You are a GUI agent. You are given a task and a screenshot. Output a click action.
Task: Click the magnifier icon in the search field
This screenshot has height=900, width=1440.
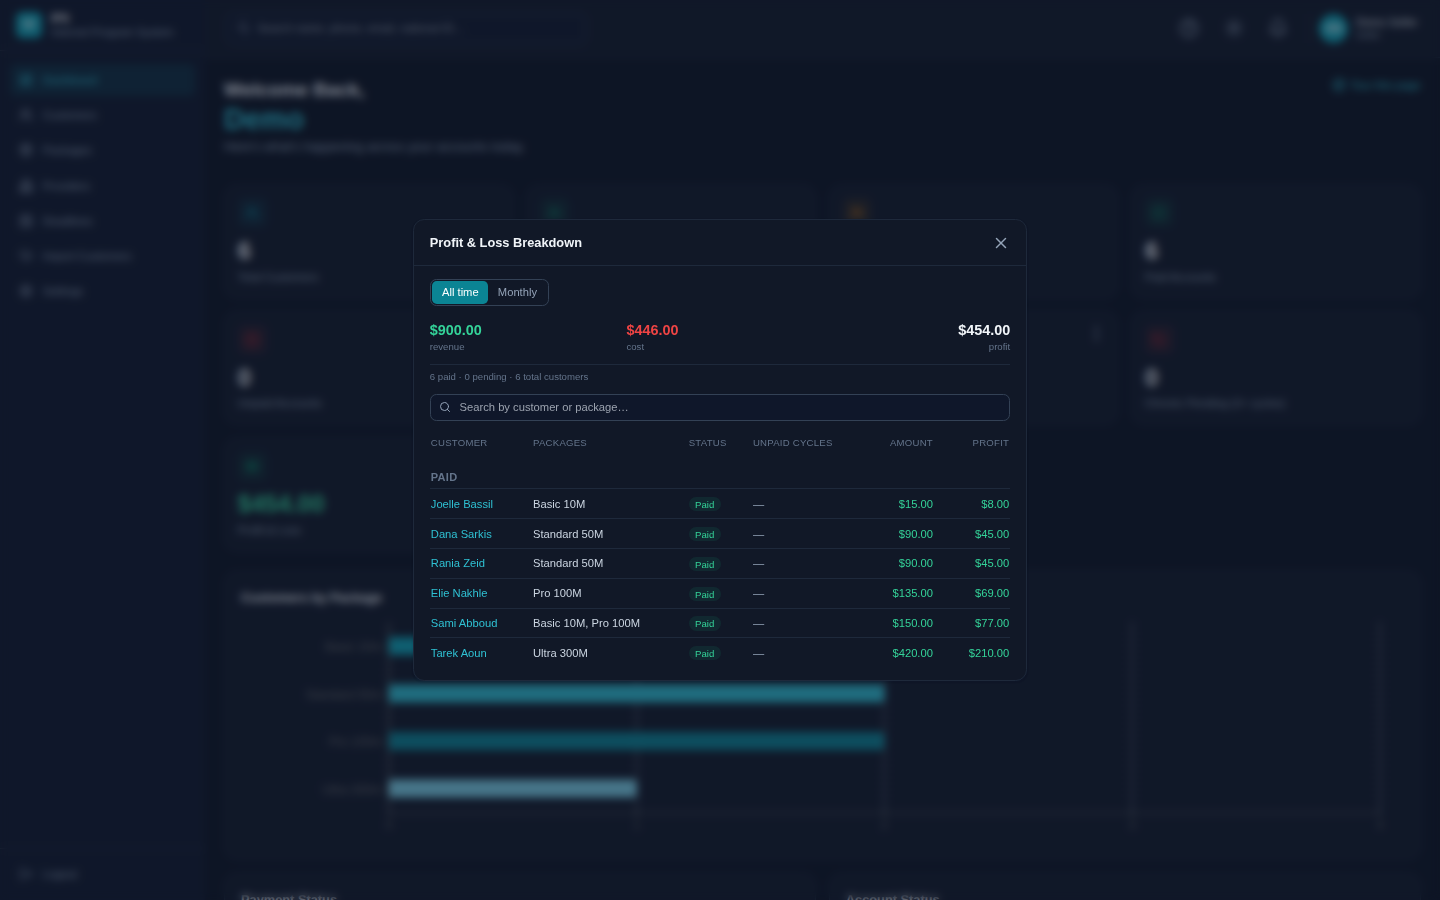pyautogui.click(x=445, y=407)
